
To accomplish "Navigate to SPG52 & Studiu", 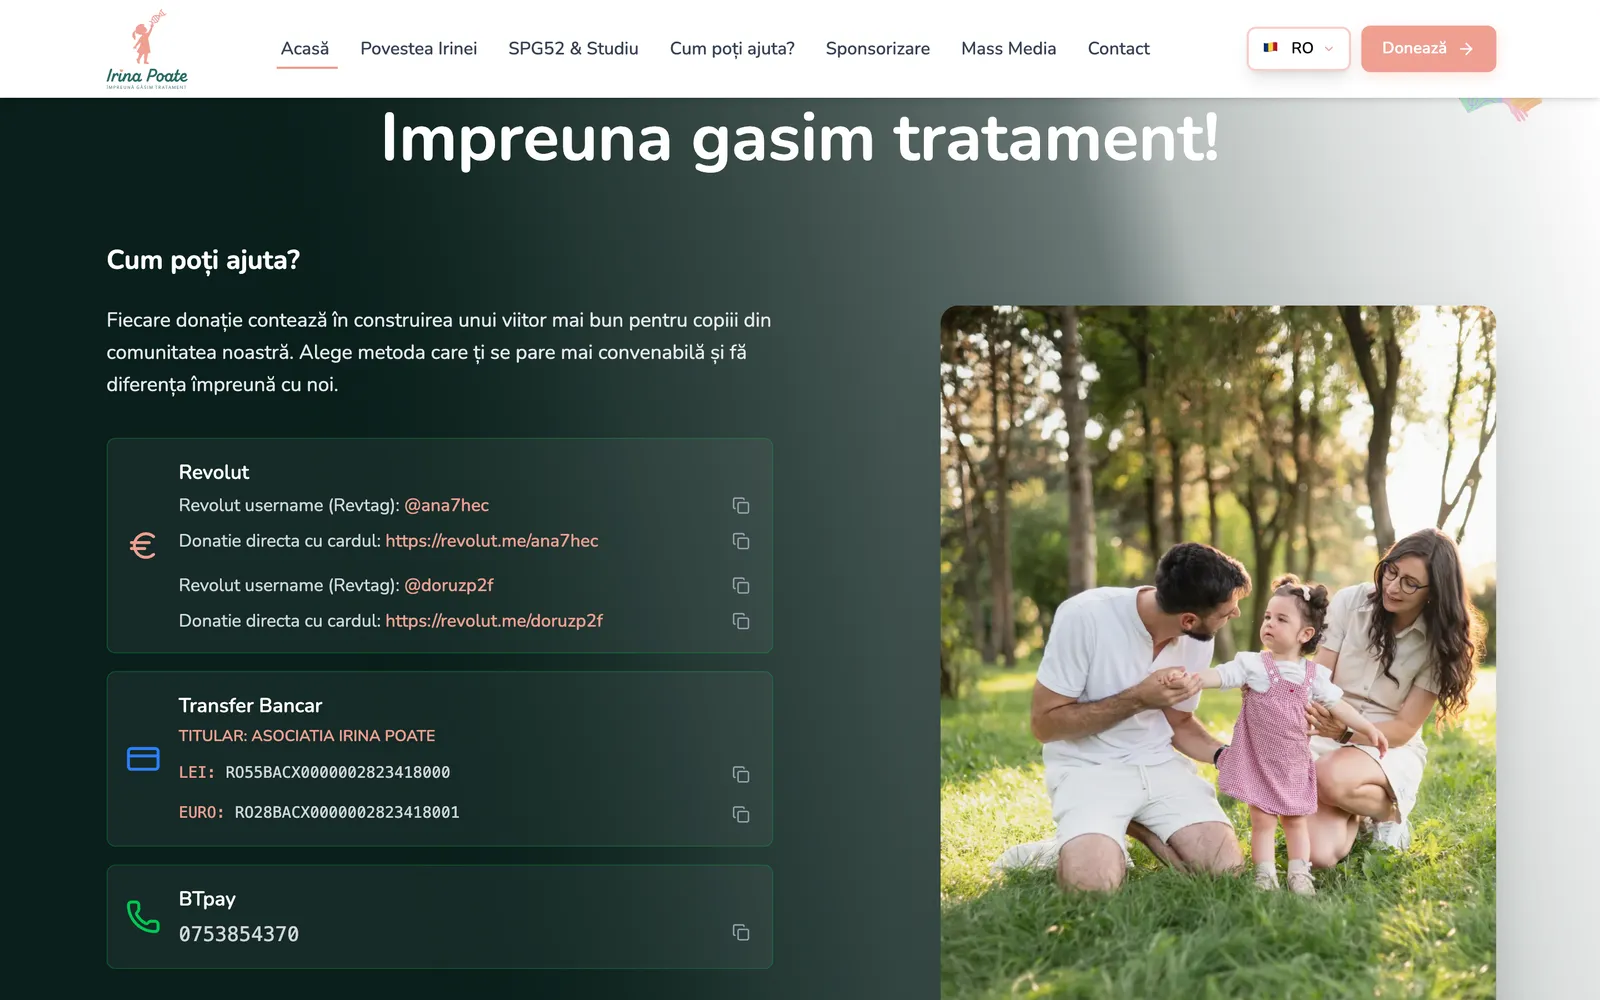I will pos(573,48).
